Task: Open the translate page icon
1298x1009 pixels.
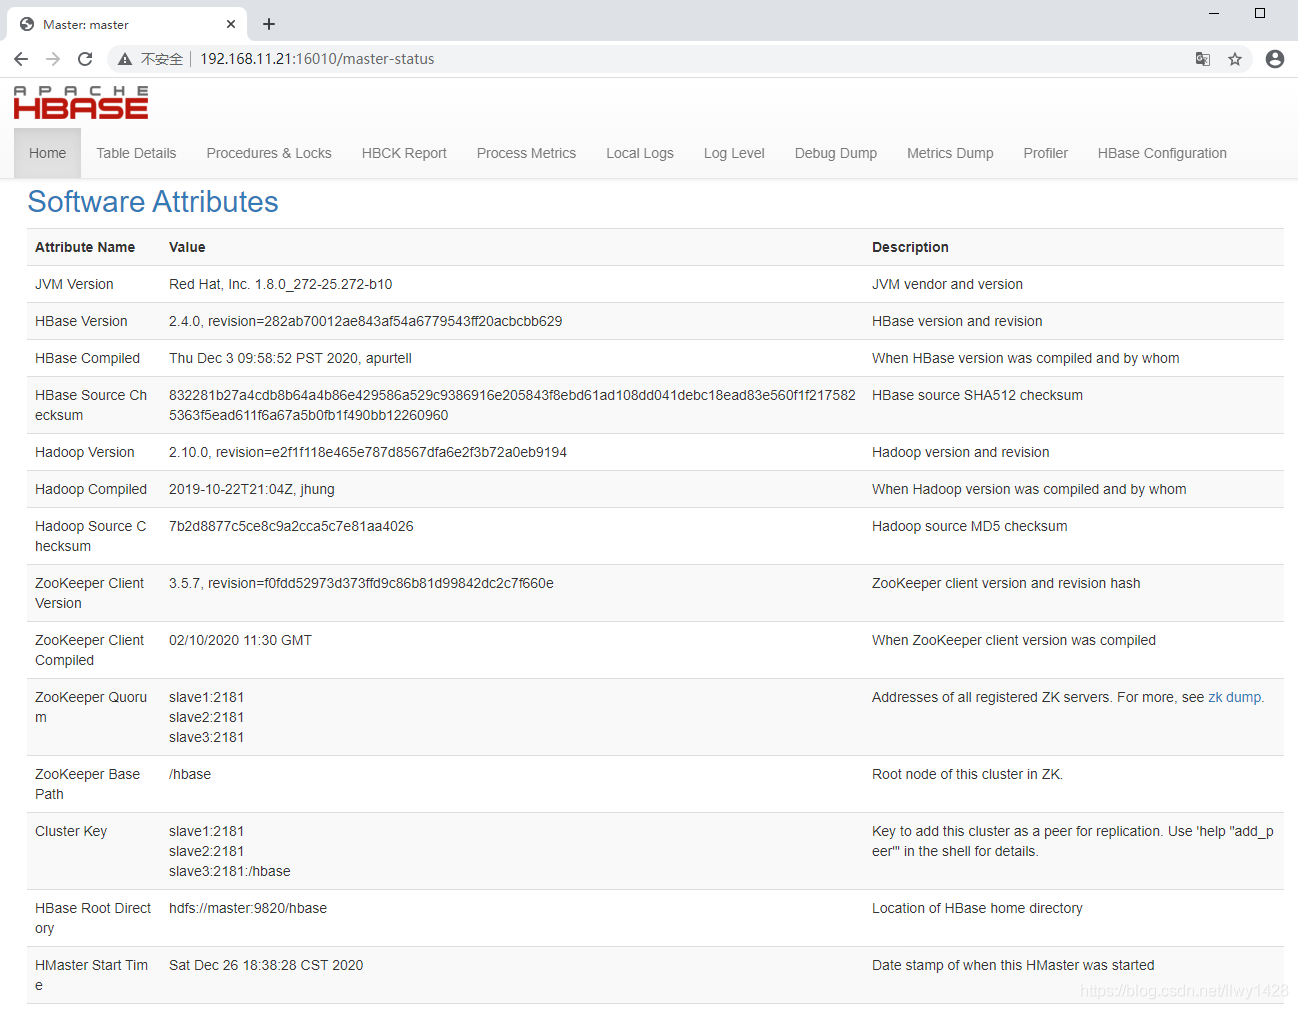Action: 1203,59
